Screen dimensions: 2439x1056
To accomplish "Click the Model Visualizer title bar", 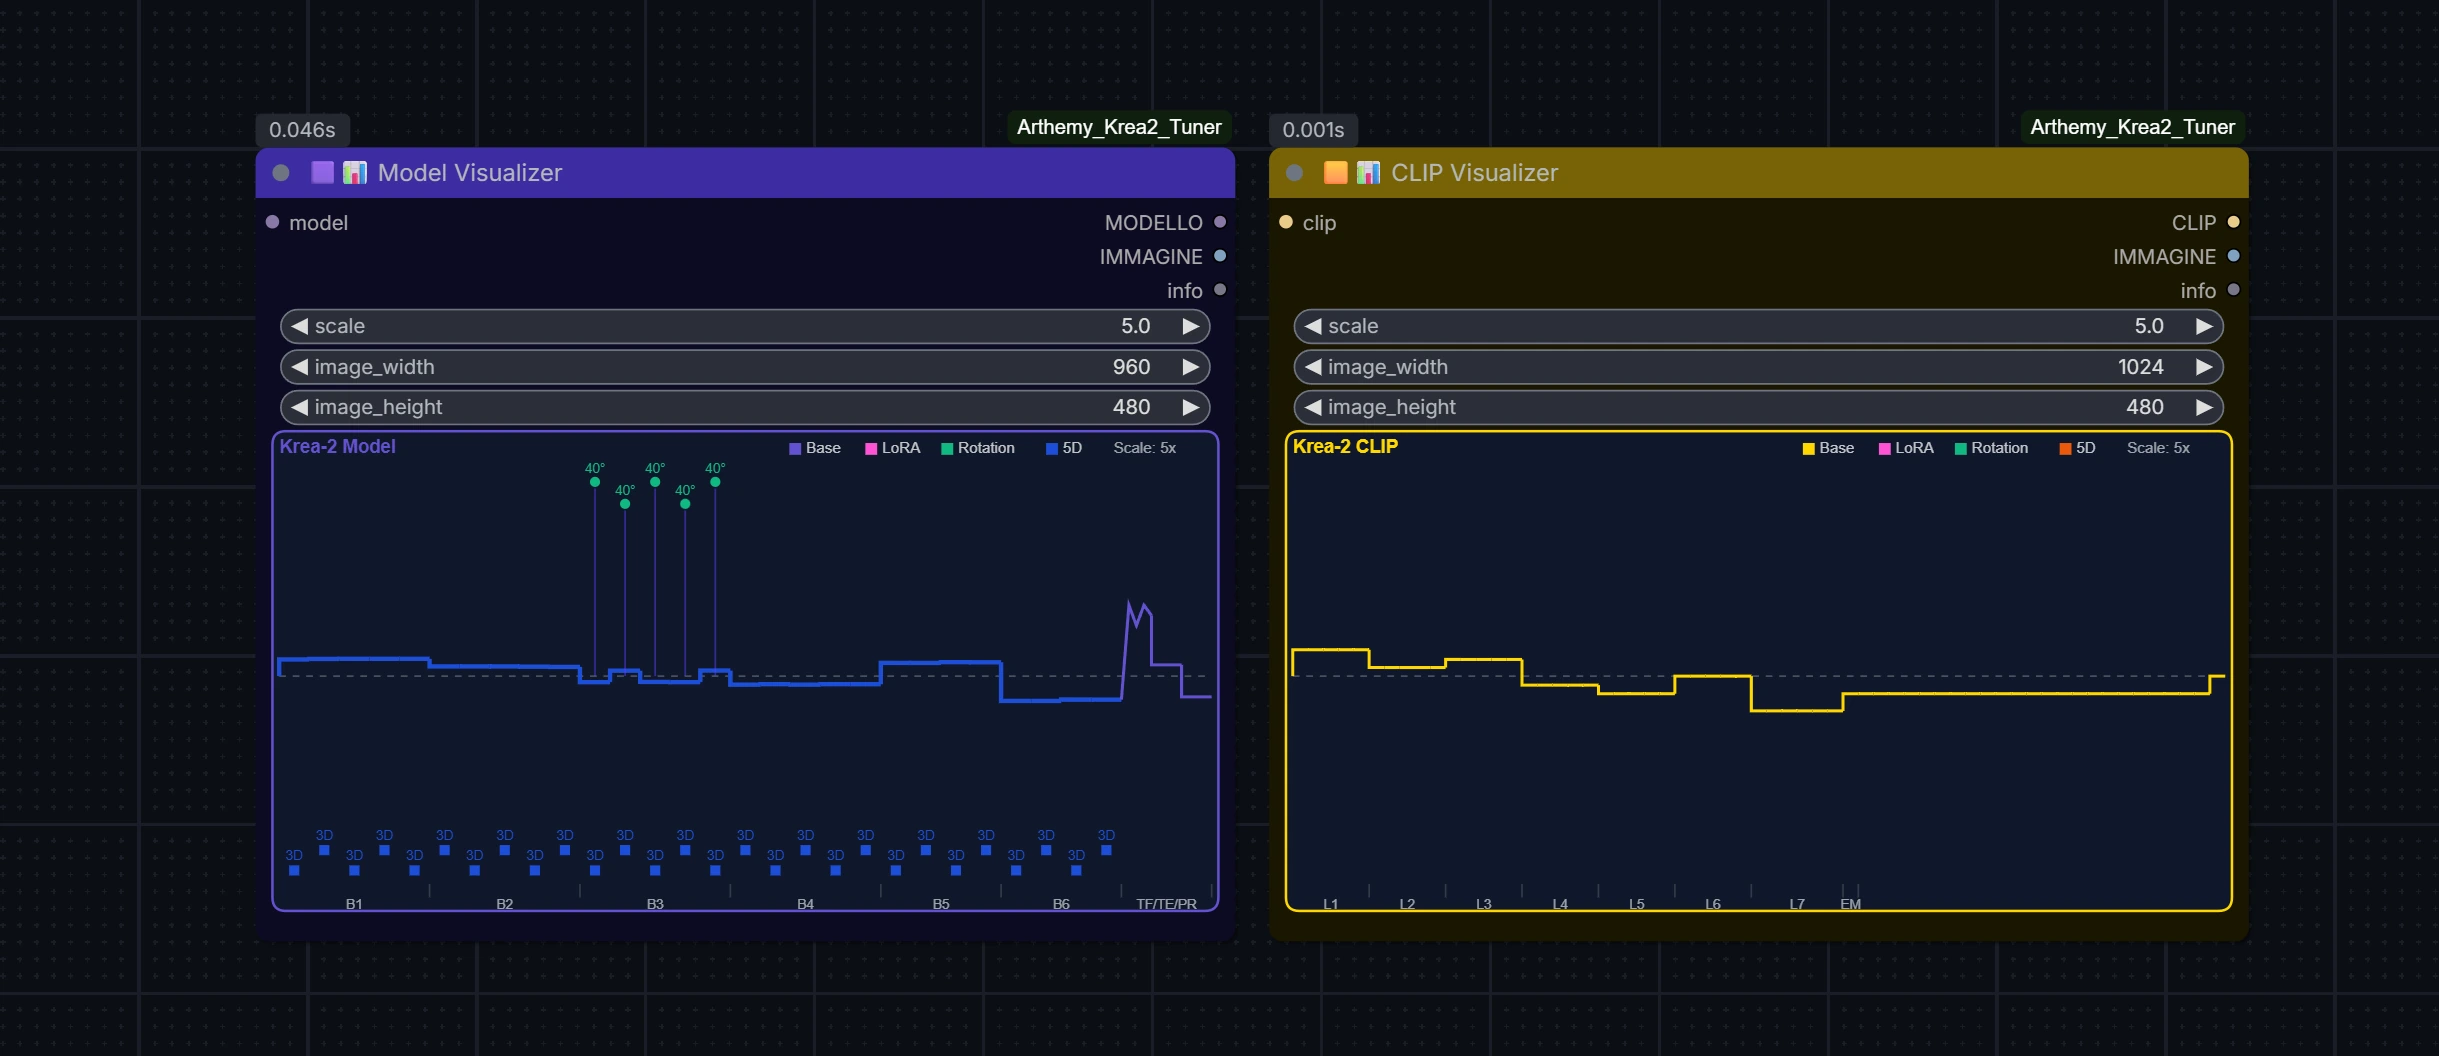I will [745, 173].
